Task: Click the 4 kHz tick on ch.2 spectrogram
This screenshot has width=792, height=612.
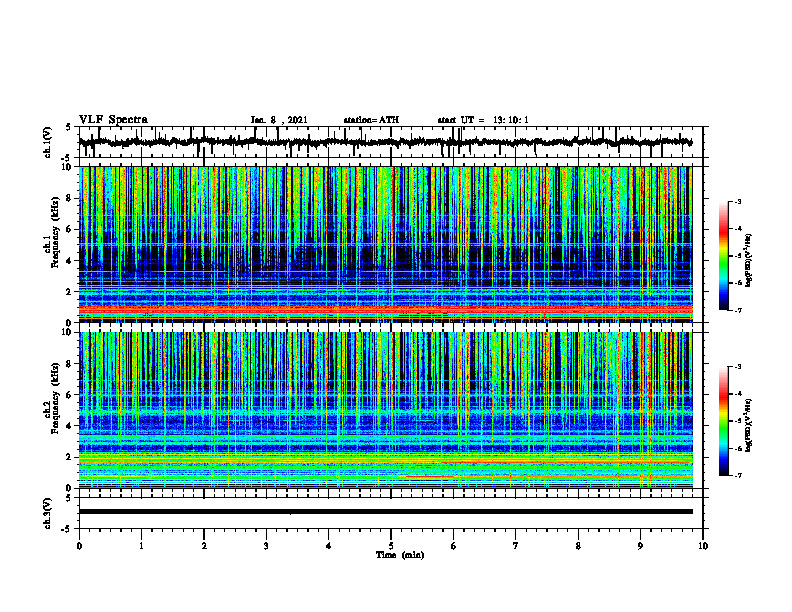Action: tap(71, 426)
